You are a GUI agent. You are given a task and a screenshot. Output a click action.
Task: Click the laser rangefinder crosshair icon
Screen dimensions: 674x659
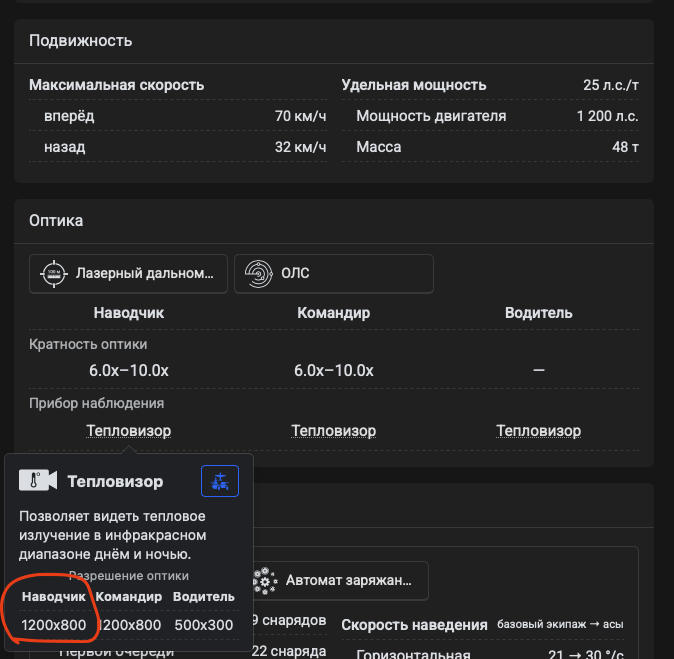[x=51, y=273]
